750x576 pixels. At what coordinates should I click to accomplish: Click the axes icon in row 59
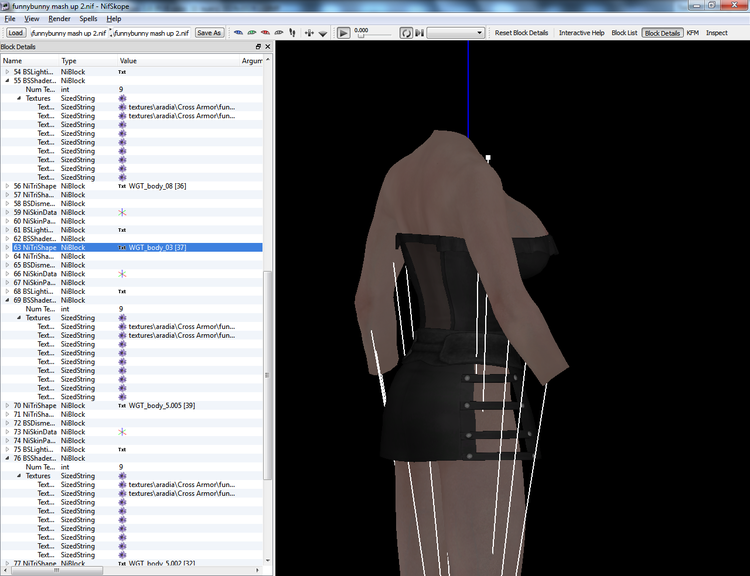click(122, 212)
